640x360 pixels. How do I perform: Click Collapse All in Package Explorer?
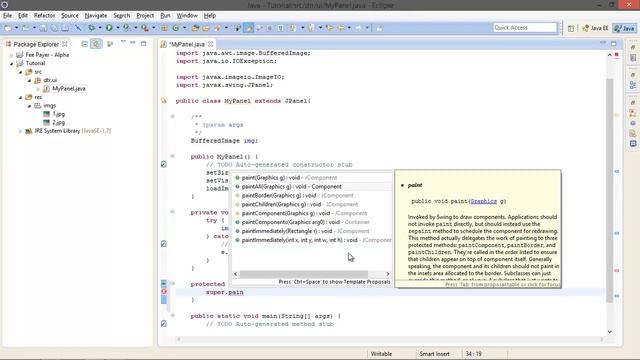tap(84, 44)
